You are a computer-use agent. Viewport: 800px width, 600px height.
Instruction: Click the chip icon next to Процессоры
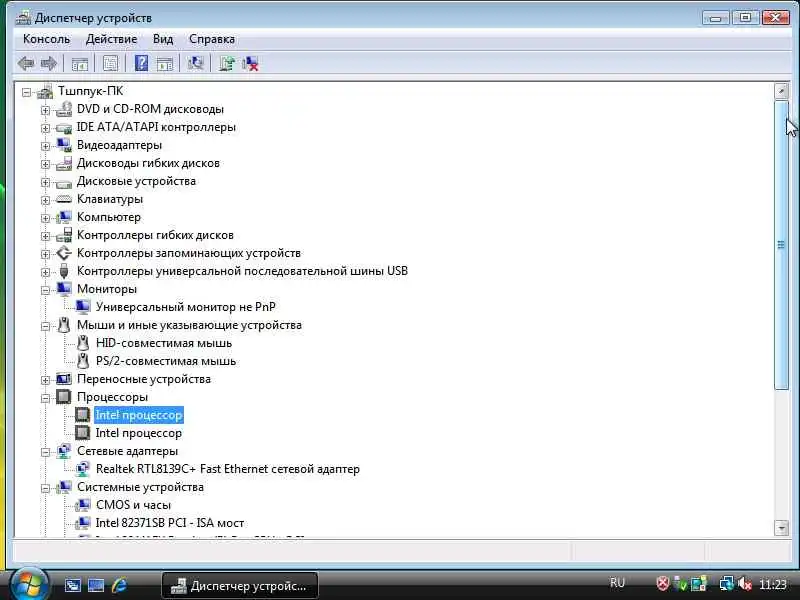pos(64,397)
